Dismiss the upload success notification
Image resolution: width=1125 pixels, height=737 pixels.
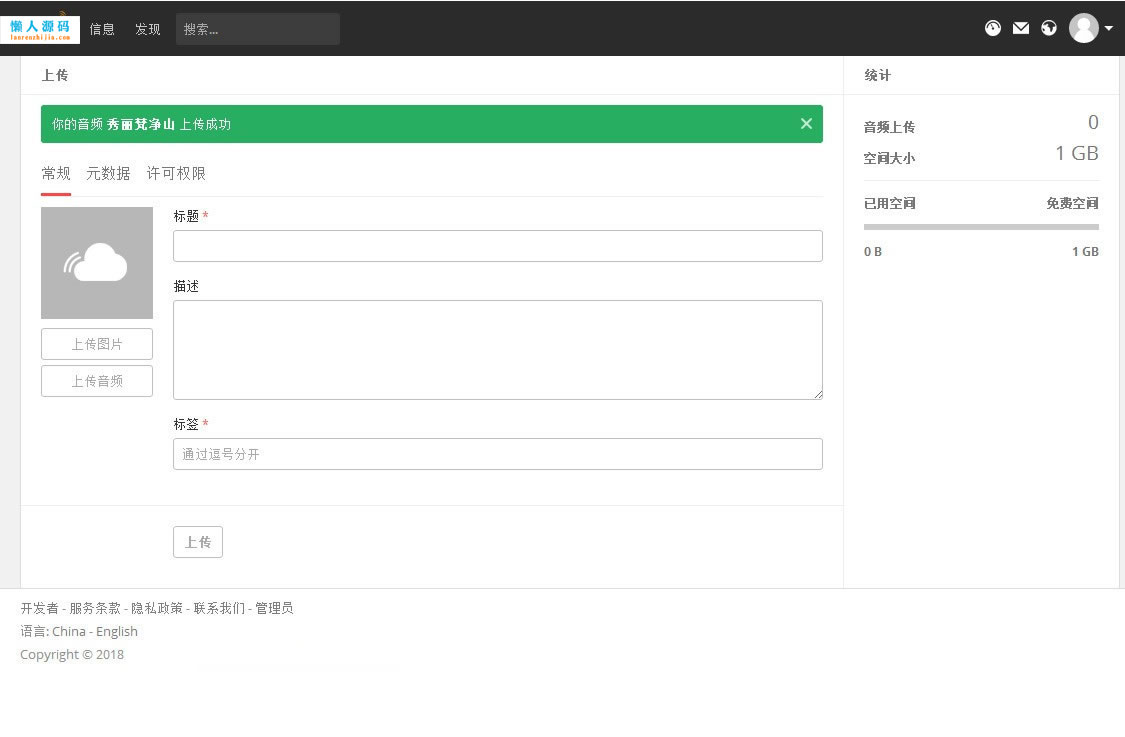pos(806,123)
